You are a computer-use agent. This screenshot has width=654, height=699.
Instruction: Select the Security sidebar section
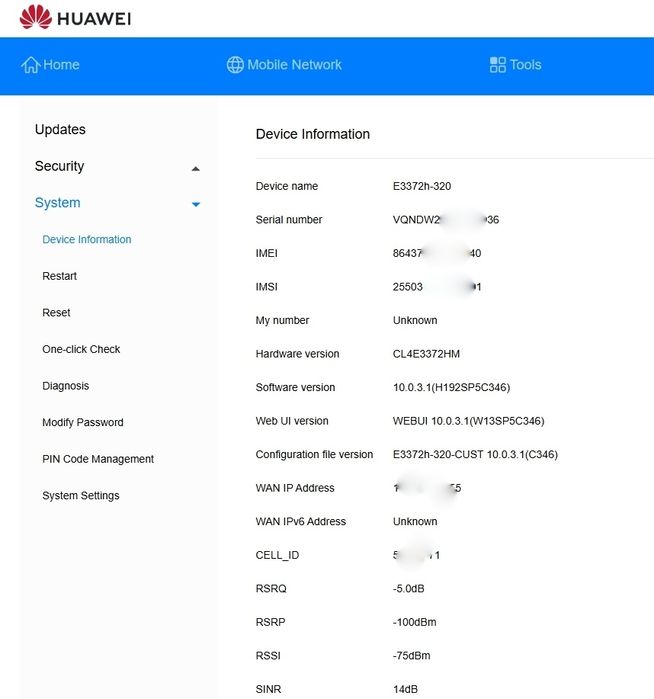[59, 166]
